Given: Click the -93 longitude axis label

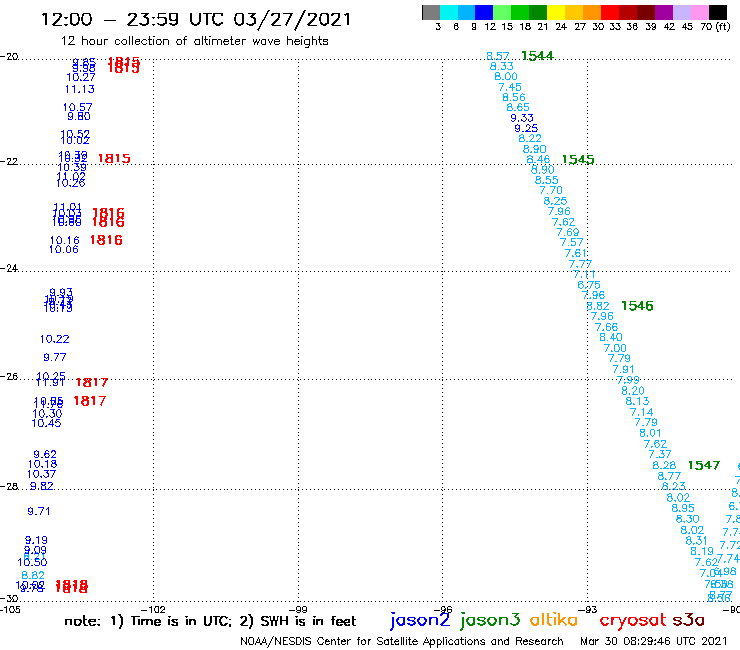Looking at the screenshot, I should click(x=587, y=609).
